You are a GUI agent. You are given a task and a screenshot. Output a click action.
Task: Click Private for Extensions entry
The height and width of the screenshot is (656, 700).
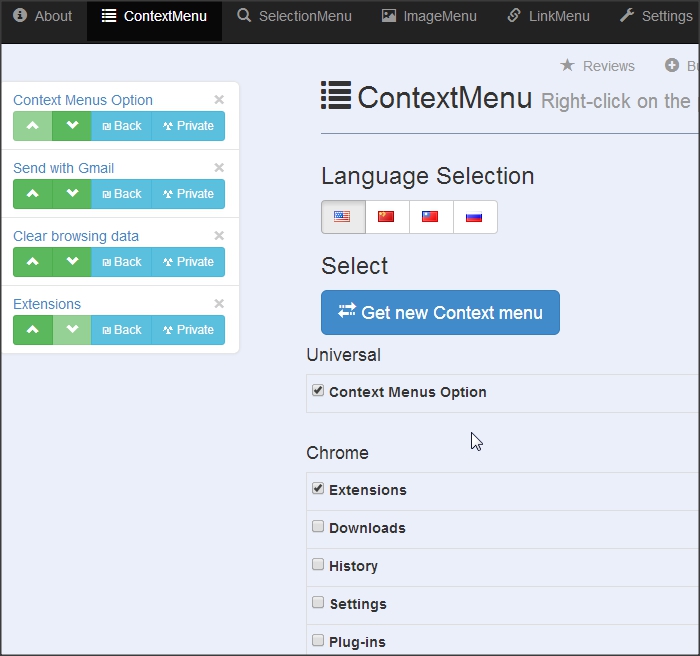click(188, 330)
